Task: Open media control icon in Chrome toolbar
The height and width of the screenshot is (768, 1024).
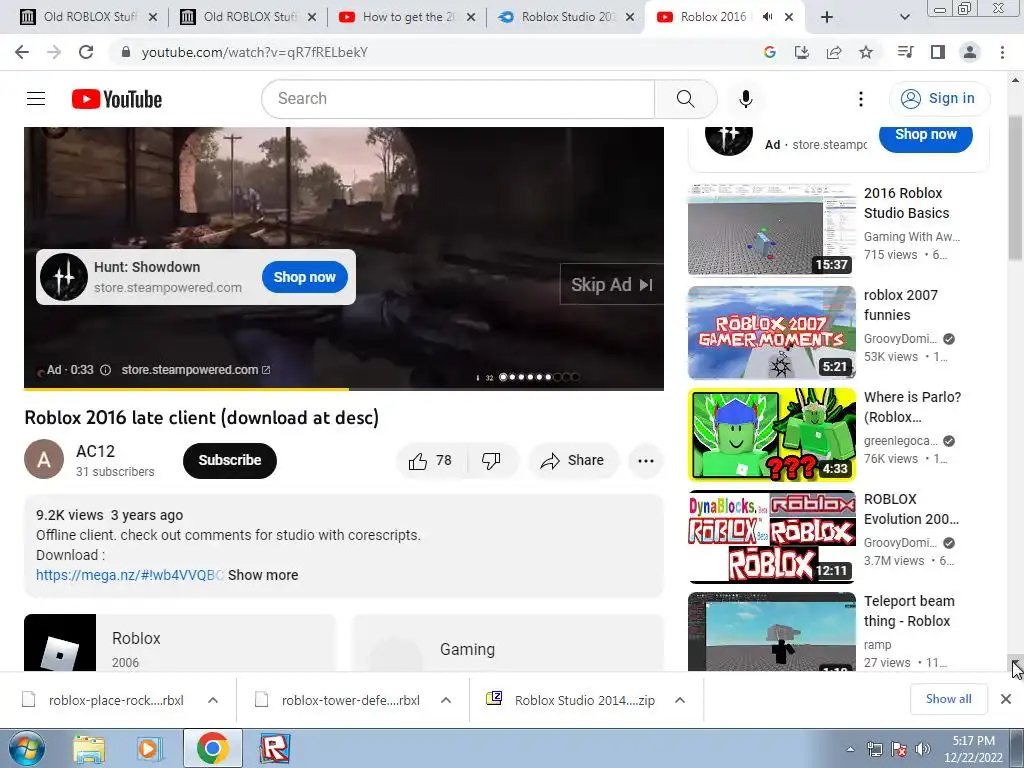Action: (x=906, y=52)
